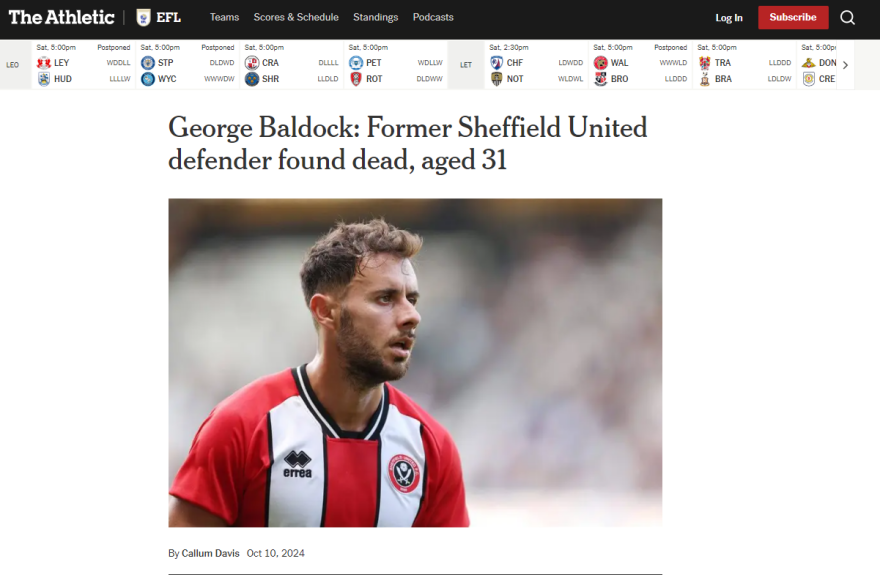
Task: Click the Chesterfield CHF crest
Action: (496, 63)
